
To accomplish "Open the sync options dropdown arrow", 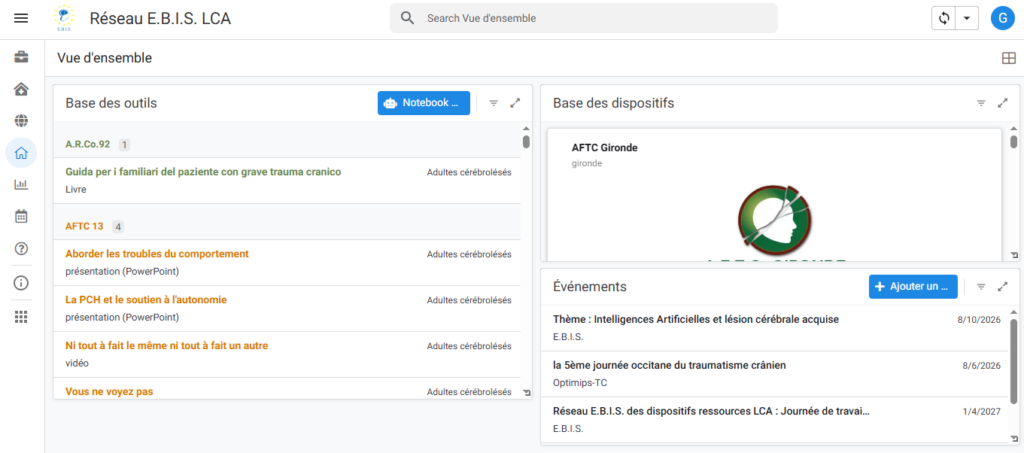I will 967,18.
